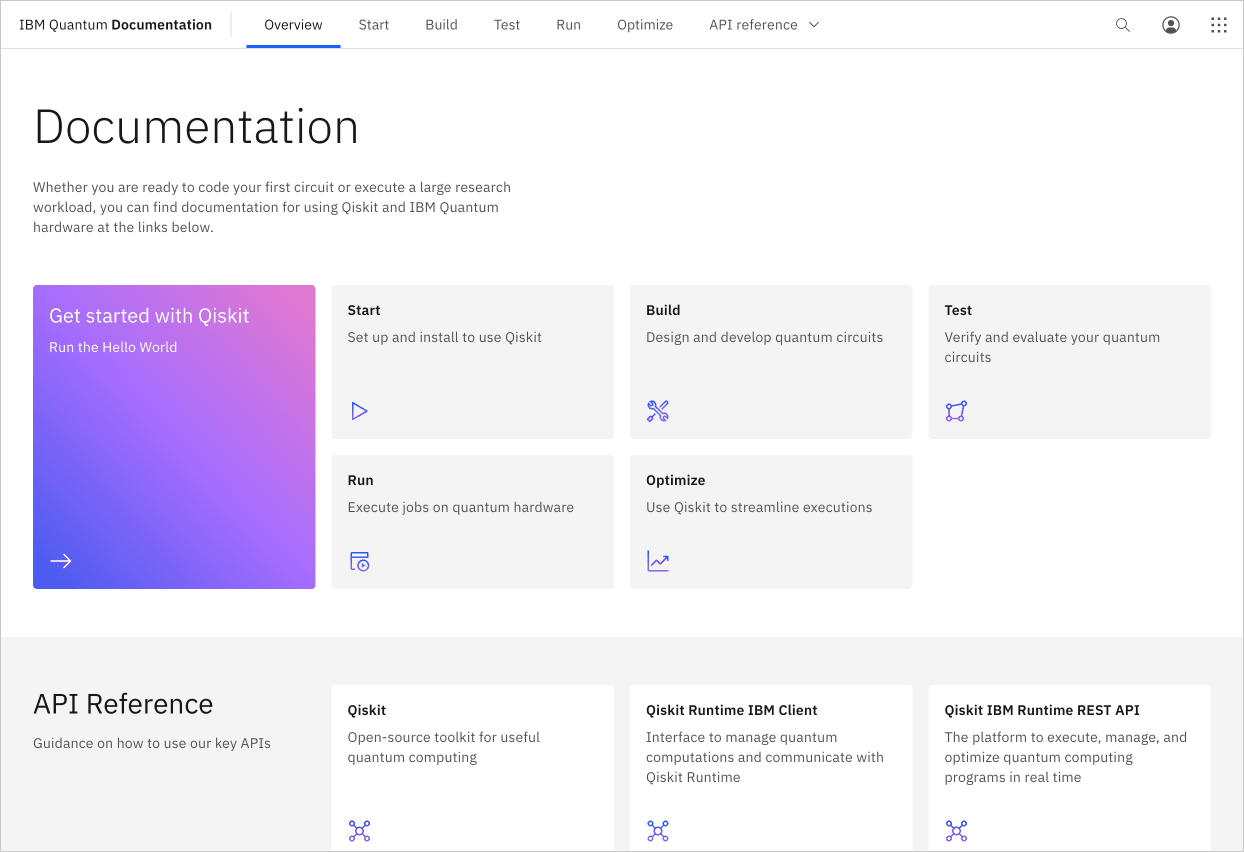1244x852 pixels.
Task: Click the play icon in Start card
Action: pyautogui.click(x=359, y=411)
